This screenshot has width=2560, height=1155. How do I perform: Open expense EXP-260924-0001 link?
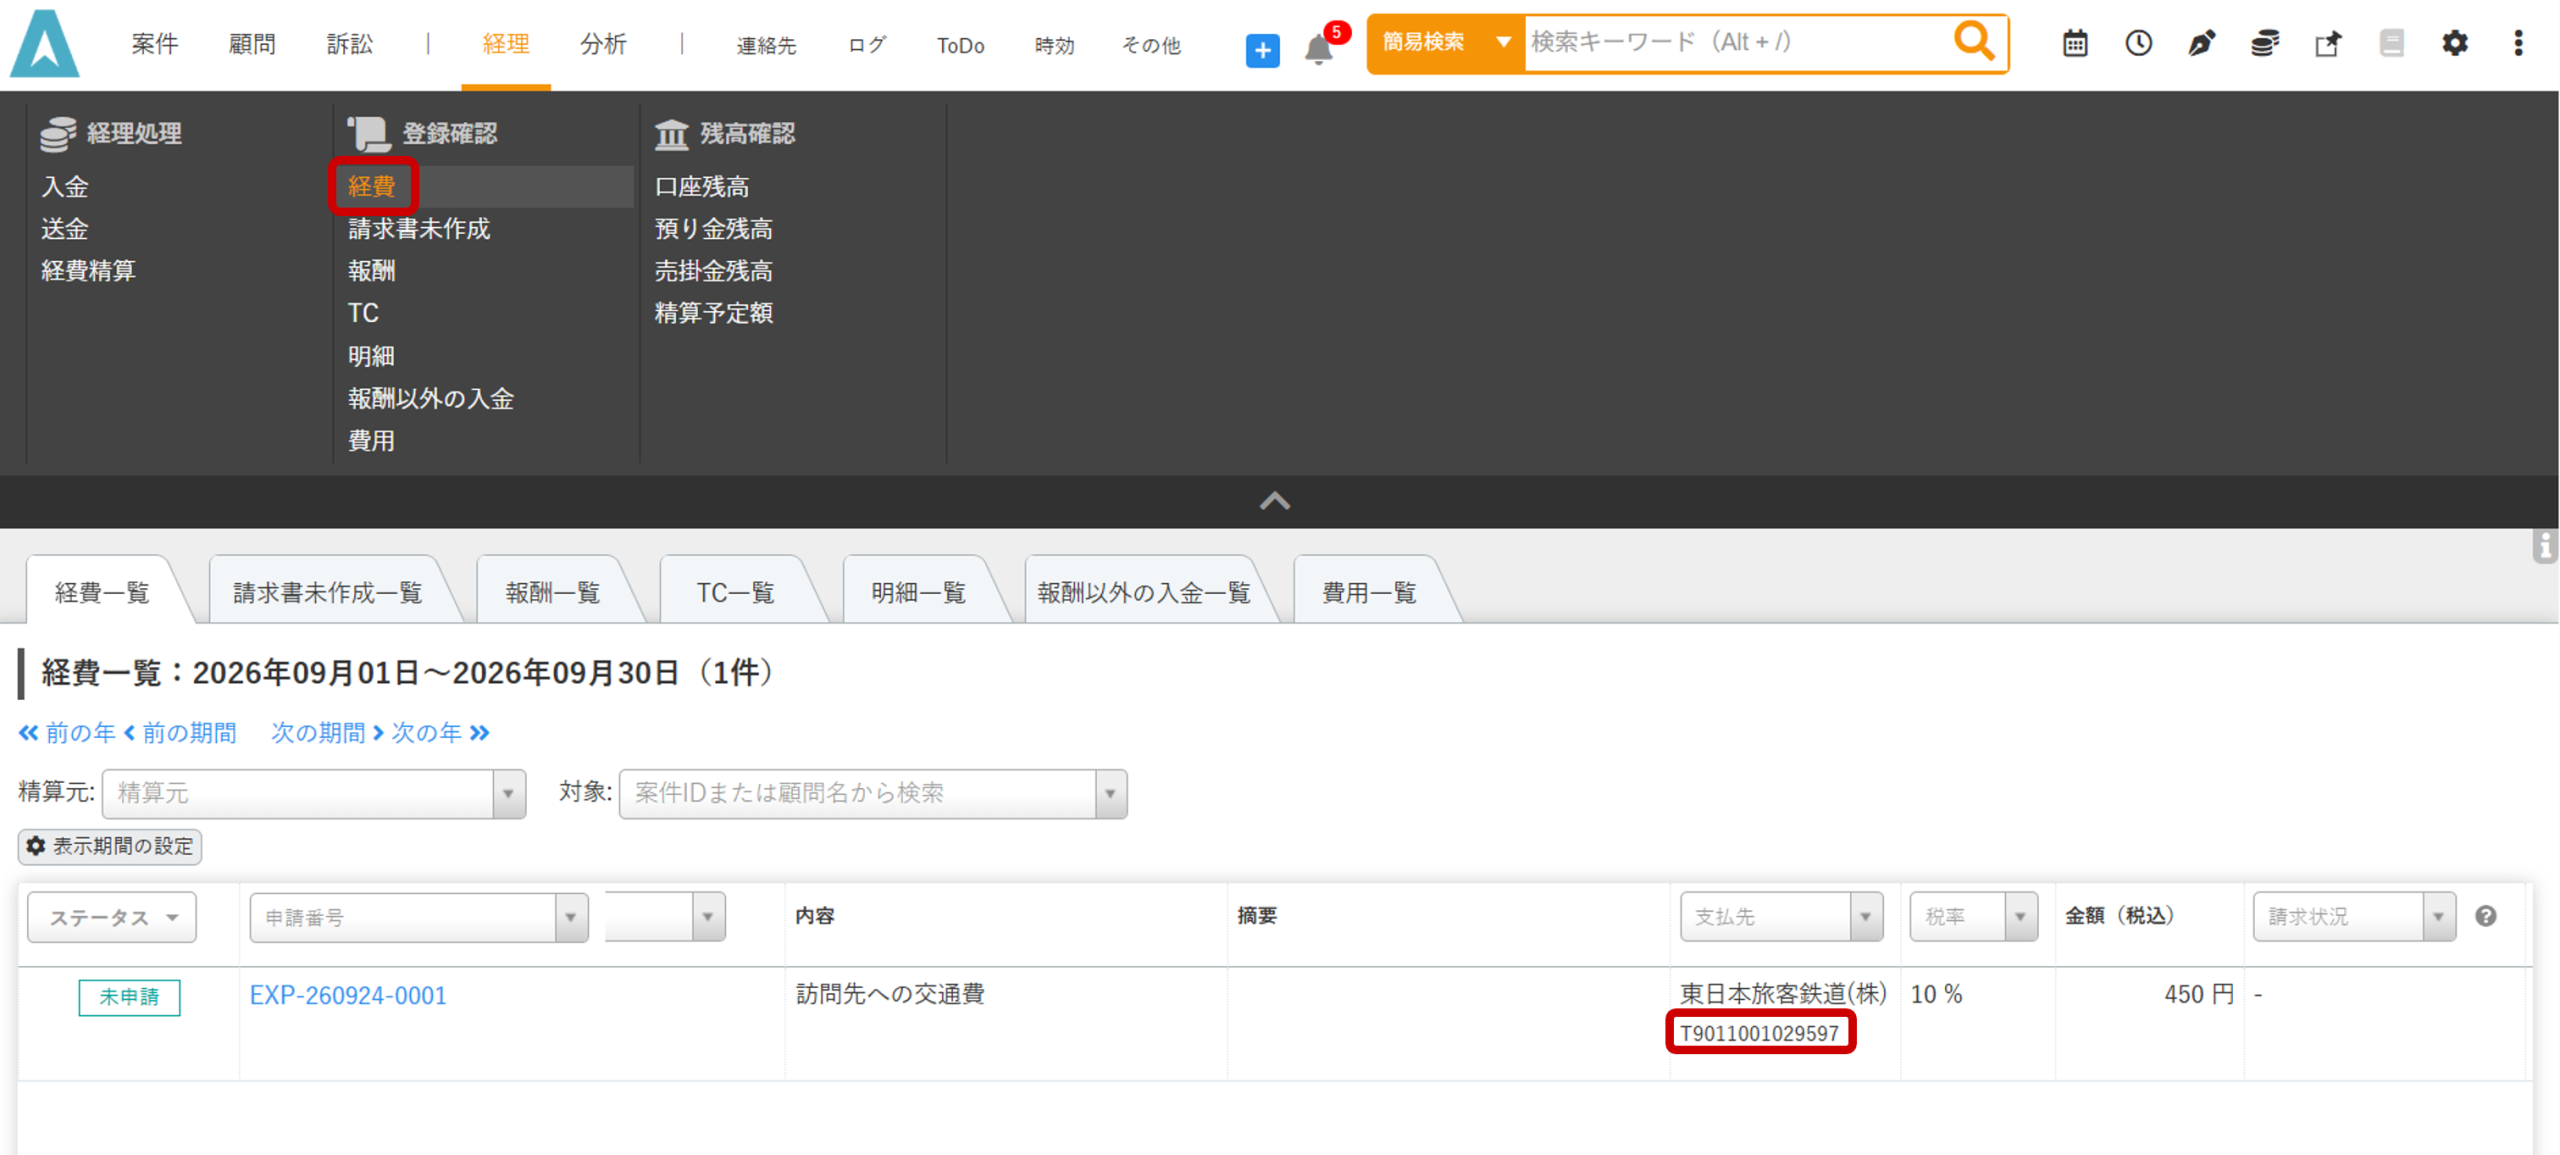pyautogui.click(x=348, y=995)
